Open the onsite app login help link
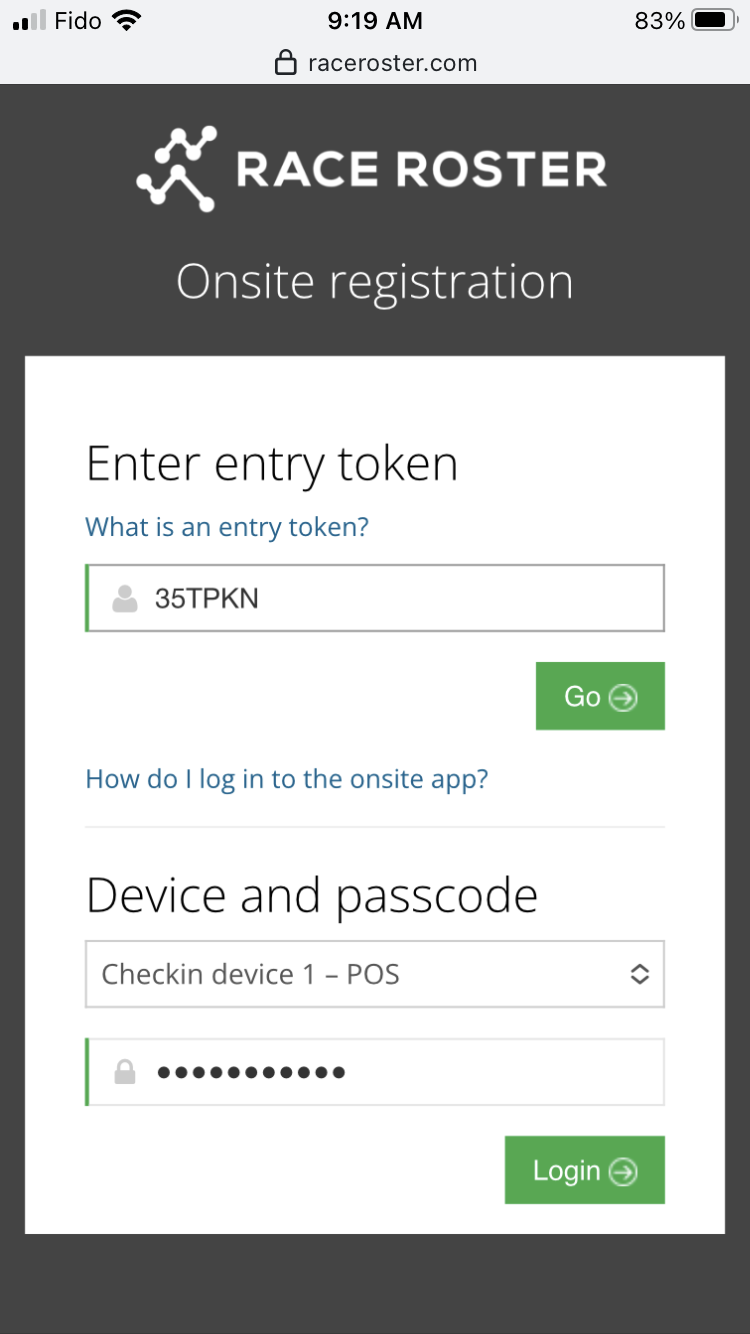Image resolution: width=750 pixels, height=1334 pixels. pyautogui.click(x=287, y=779)
